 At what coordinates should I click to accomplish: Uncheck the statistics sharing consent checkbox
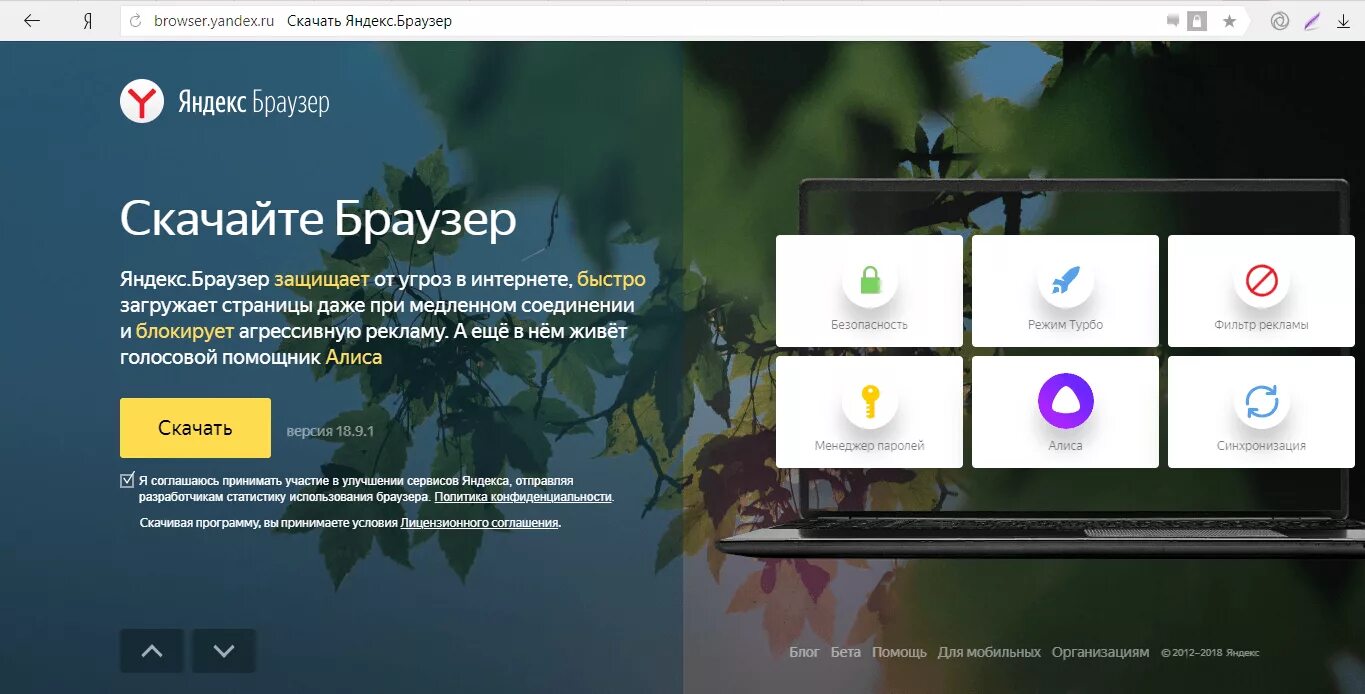point(127,480)
